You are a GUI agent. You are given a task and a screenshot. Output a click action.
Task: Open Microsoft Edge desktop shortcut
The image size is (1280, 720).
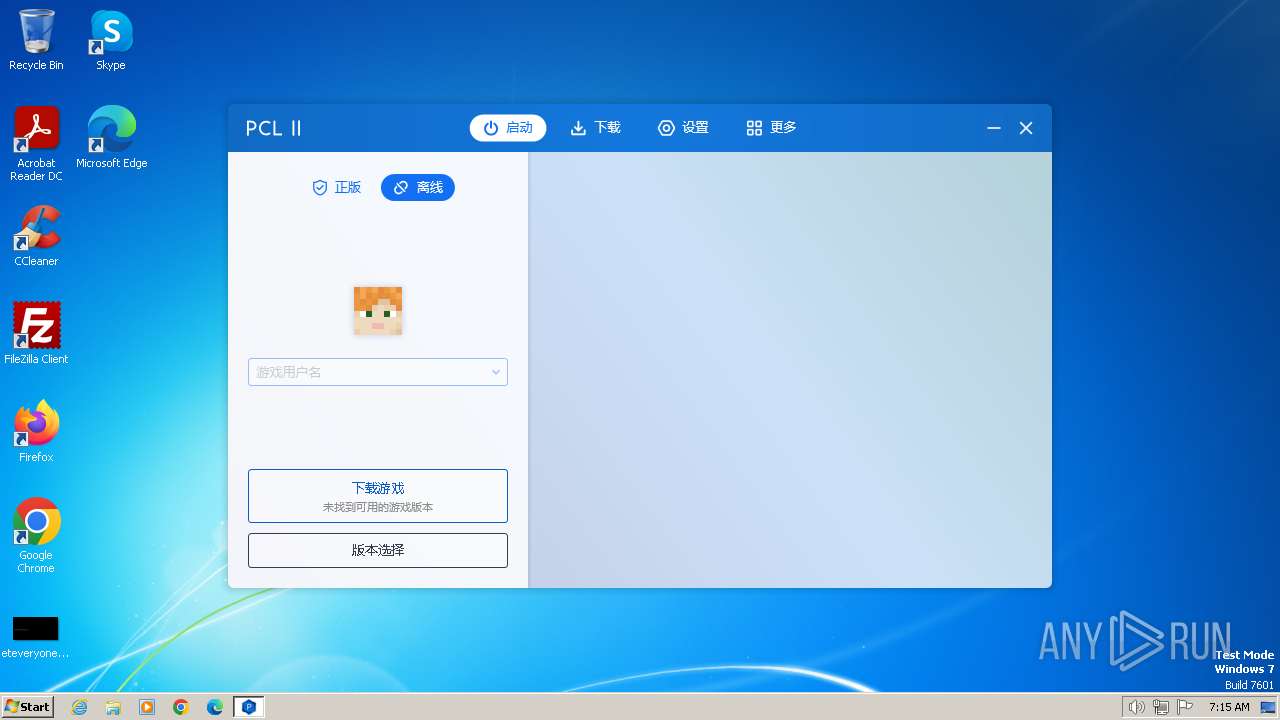pos(111,137)
